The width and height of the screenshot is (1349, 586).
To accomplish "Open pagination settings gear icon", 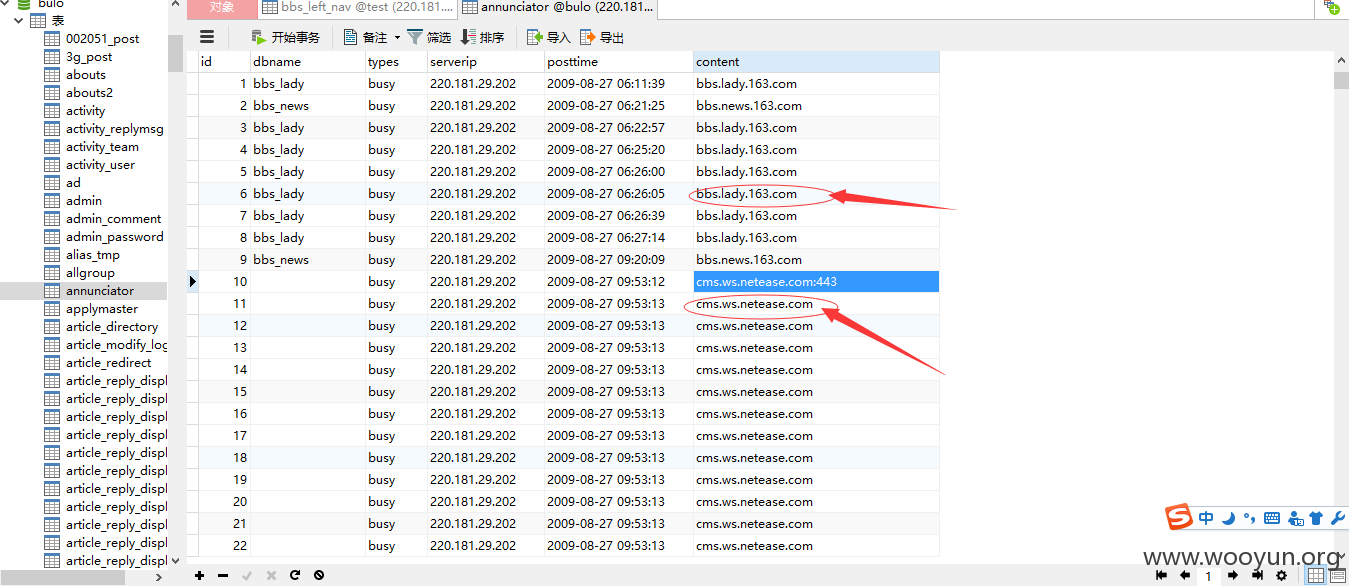I will [x=1281, y=575].
